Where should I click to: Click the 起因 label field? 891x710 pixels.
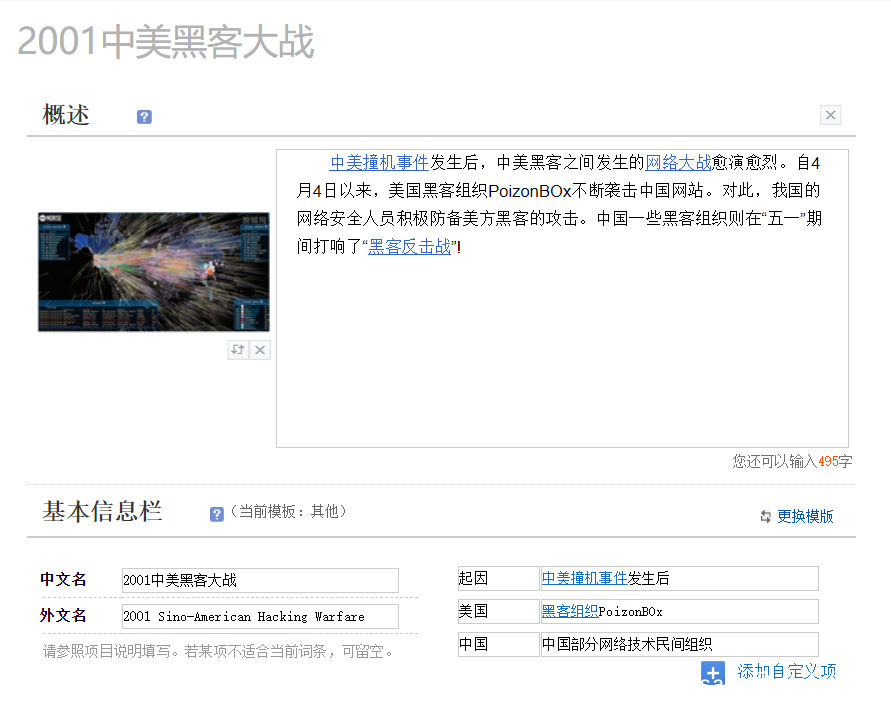click(498, 578)
